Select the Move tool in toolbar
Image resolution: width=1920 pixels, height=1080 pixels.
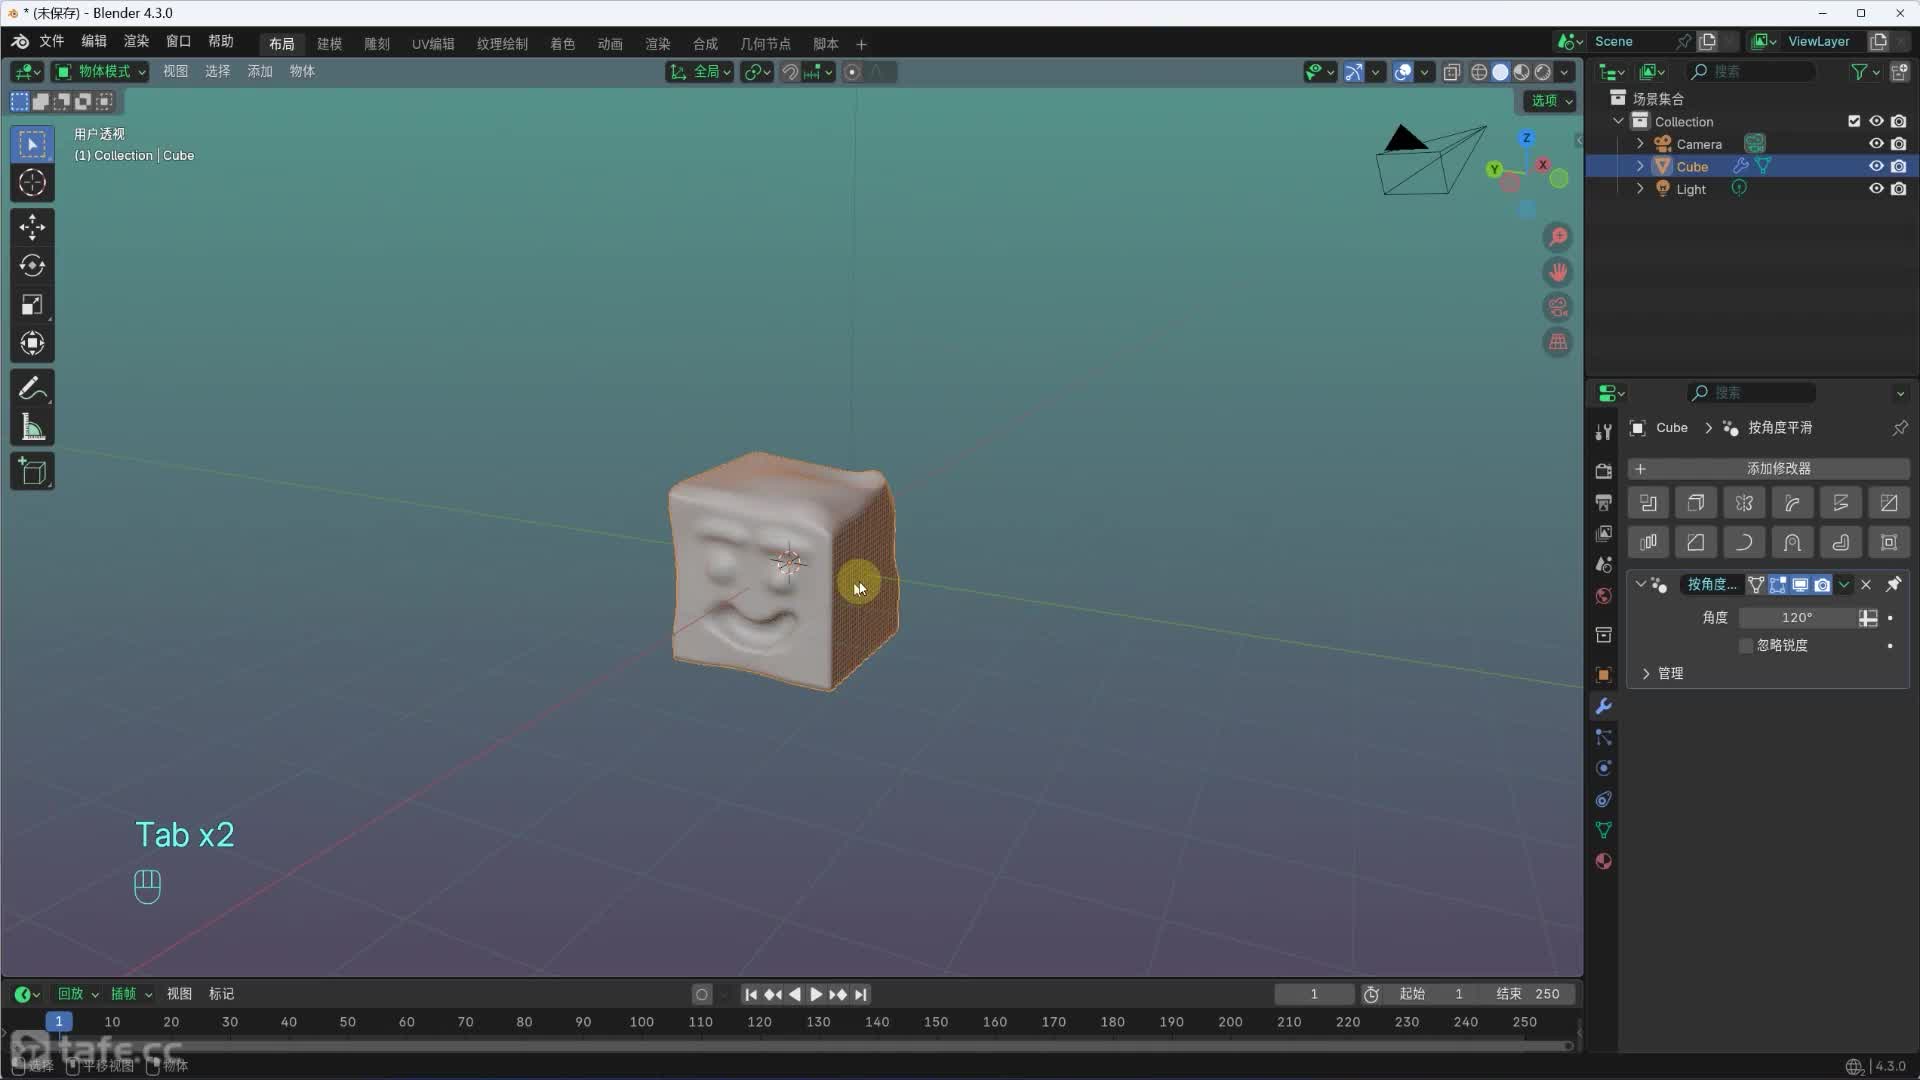32,227
